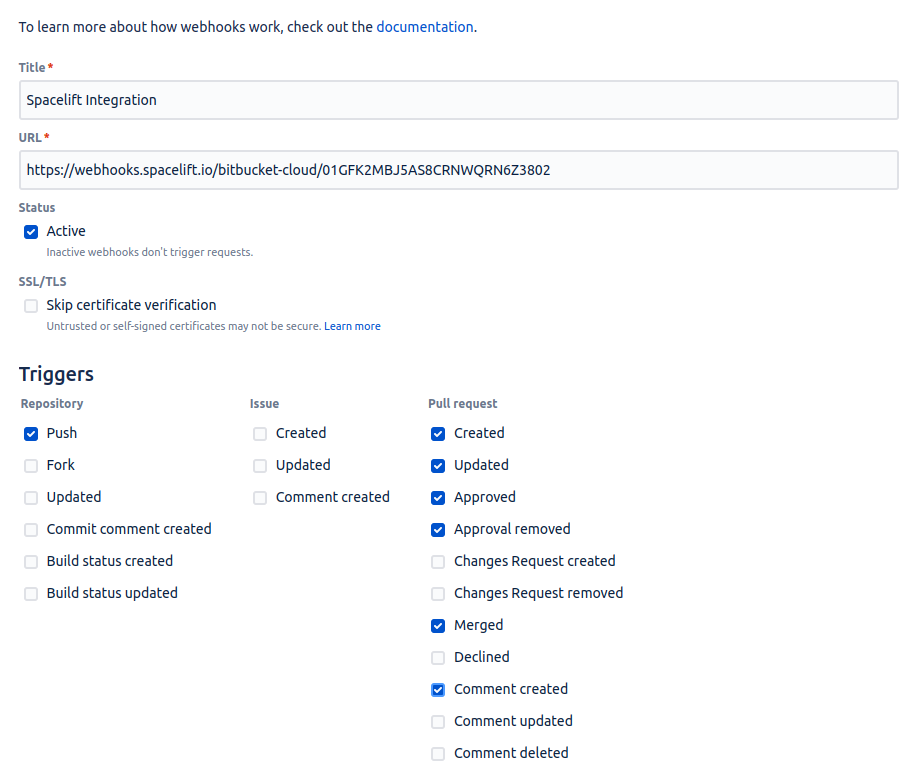Enable the Fork repository trigger

pos(31,465)
